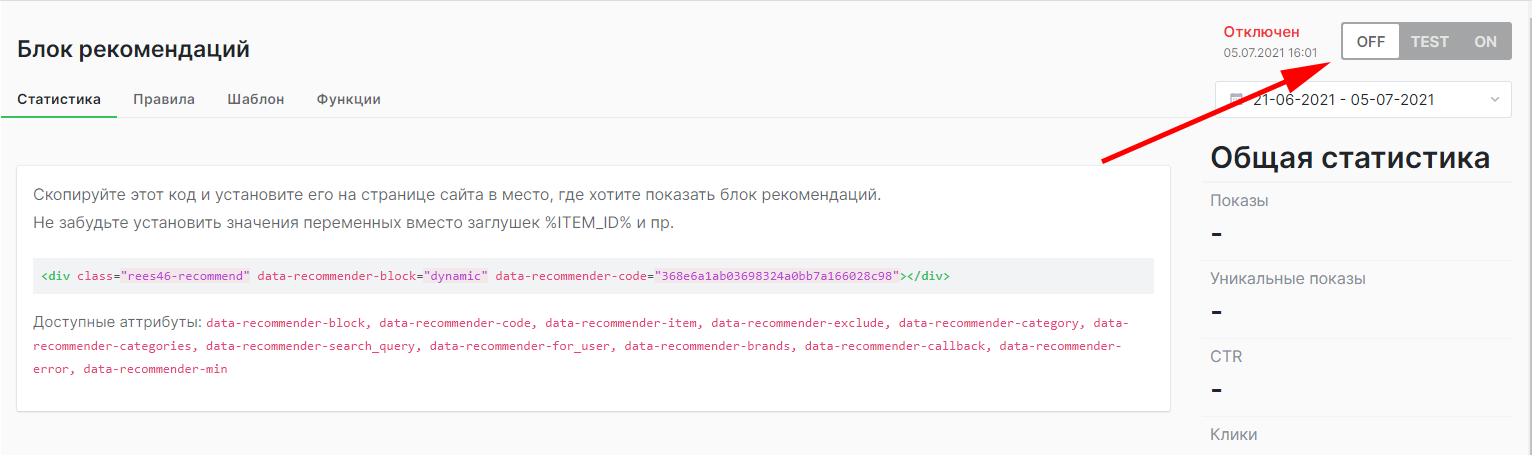This screenshot has height=455, width=1532.
Task: Turn the recommendation block ON
Action: point(1485,42)
